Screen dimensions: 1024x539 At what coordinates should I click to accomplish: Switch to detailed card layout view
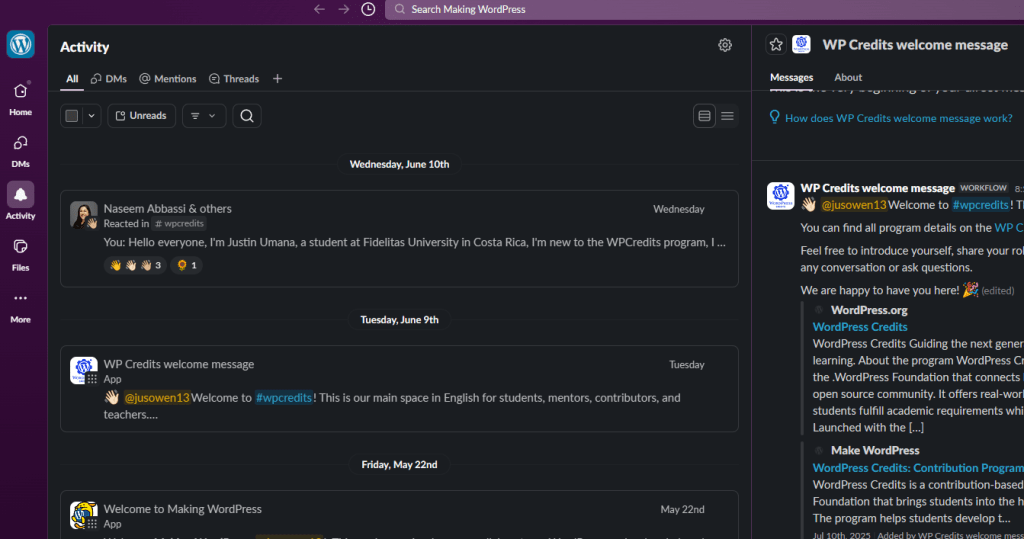pos(704,116)
